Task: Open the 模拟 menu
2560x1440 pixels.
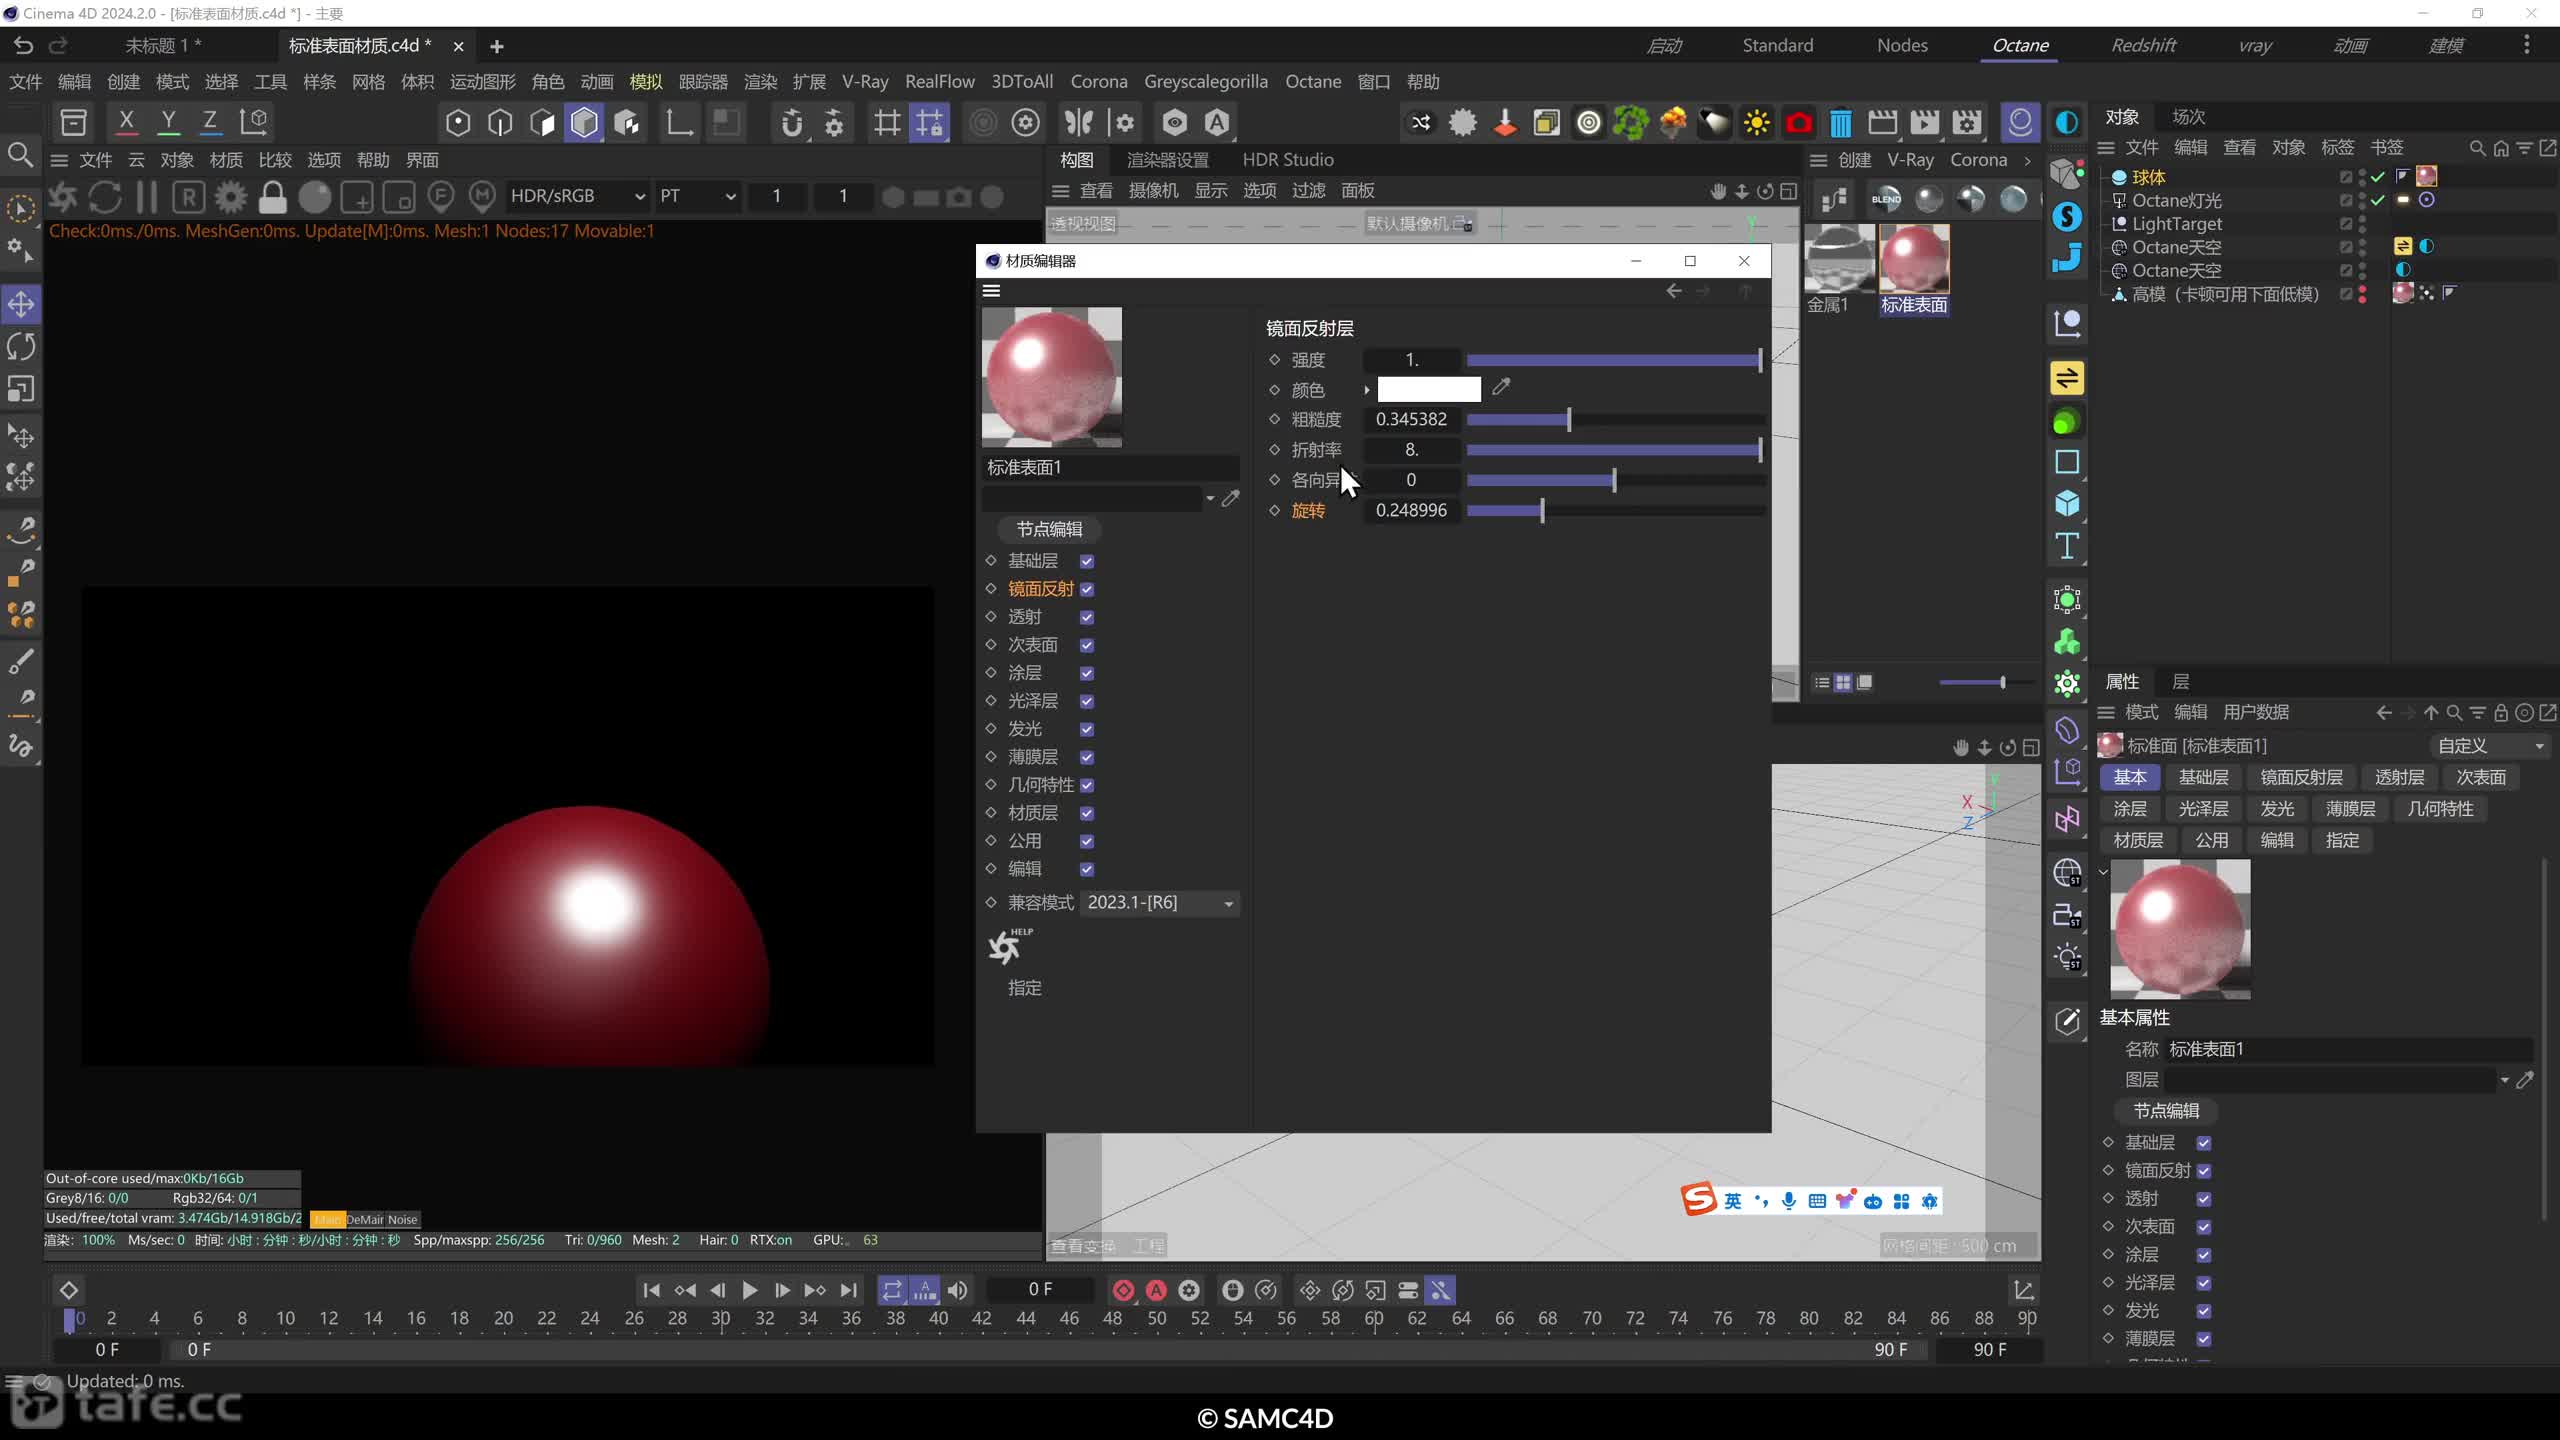Action: tap(645, 82)
